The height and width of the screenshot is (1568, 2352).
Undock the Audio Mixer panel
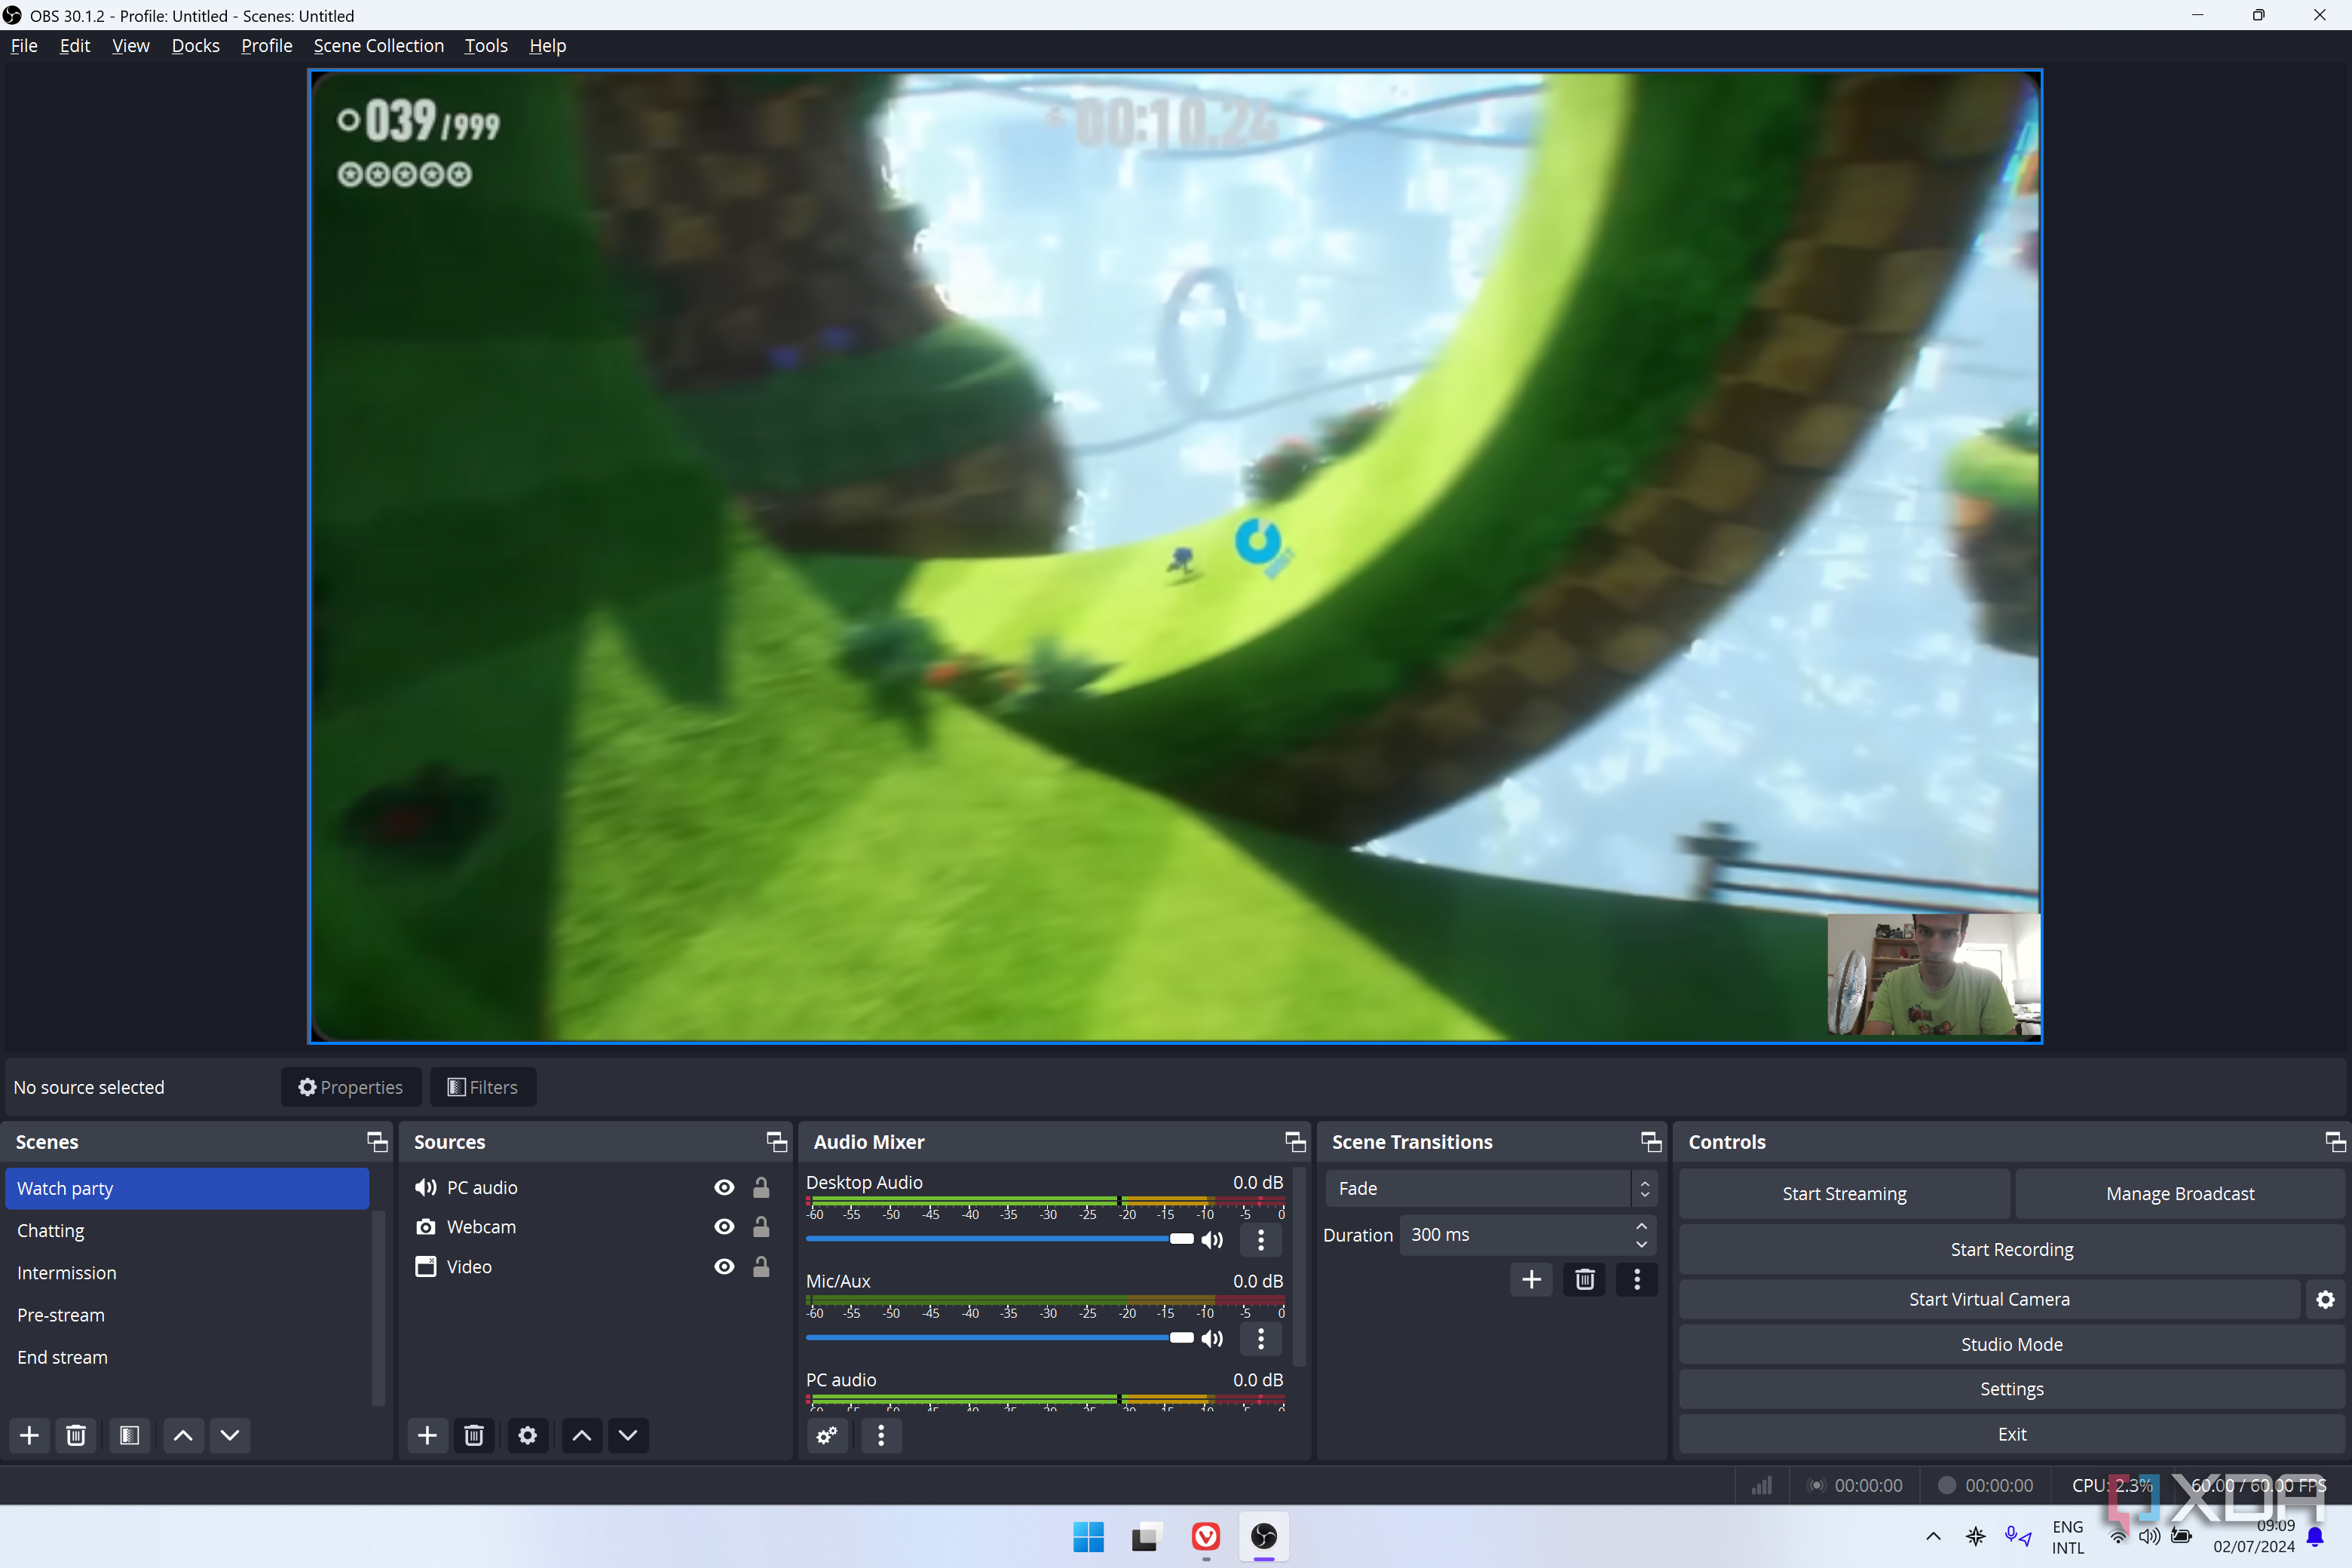1294,1141
